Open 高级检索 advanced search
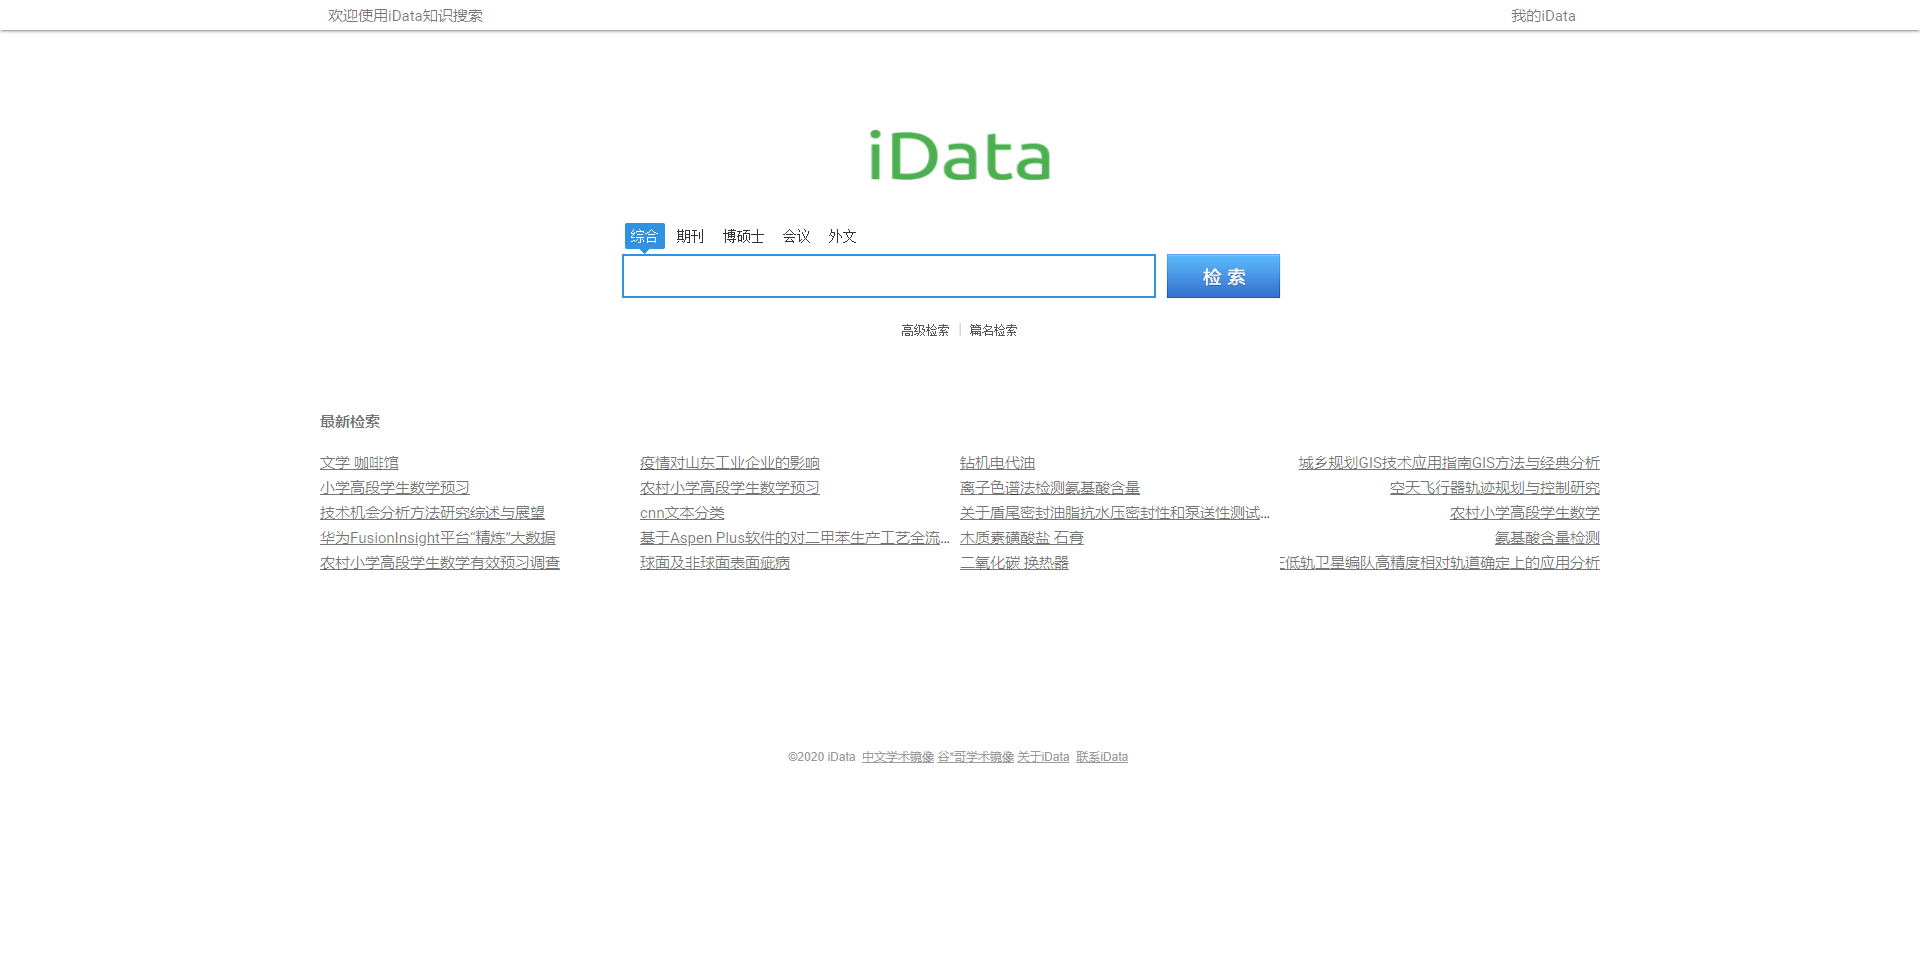The width and height of the screenshot is (1920, 979). [x=925, y=330]
